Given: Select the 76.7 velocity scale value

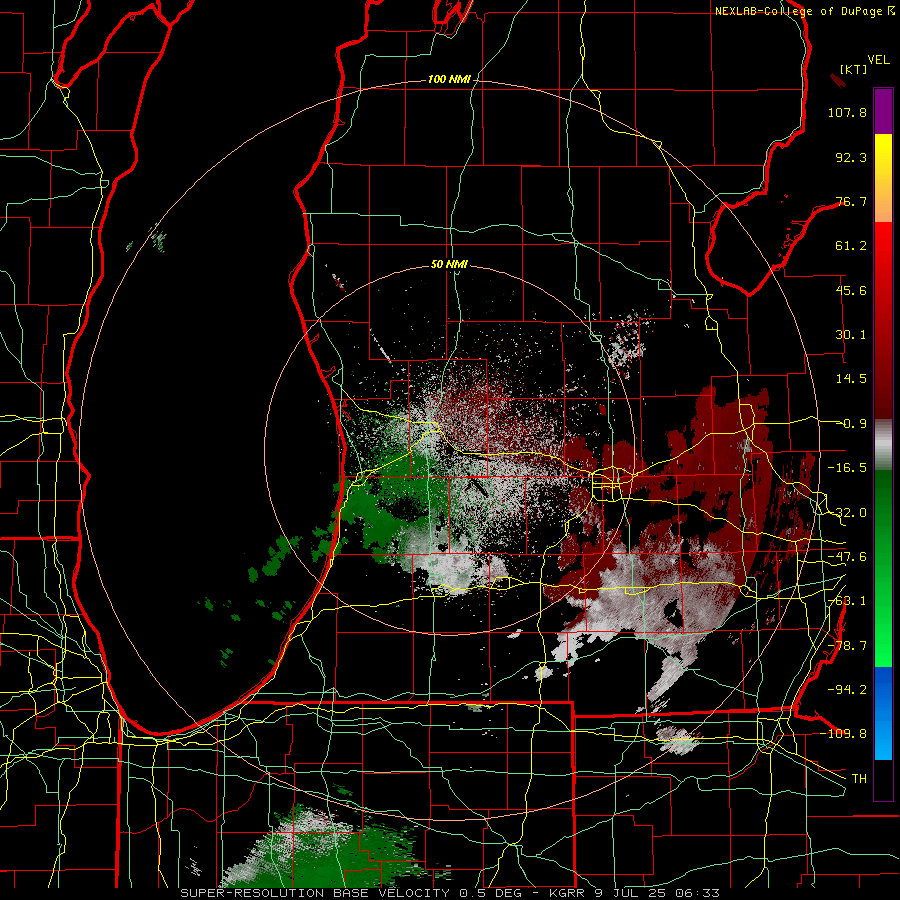Looking at the screenshot, I should pos(851,201).
